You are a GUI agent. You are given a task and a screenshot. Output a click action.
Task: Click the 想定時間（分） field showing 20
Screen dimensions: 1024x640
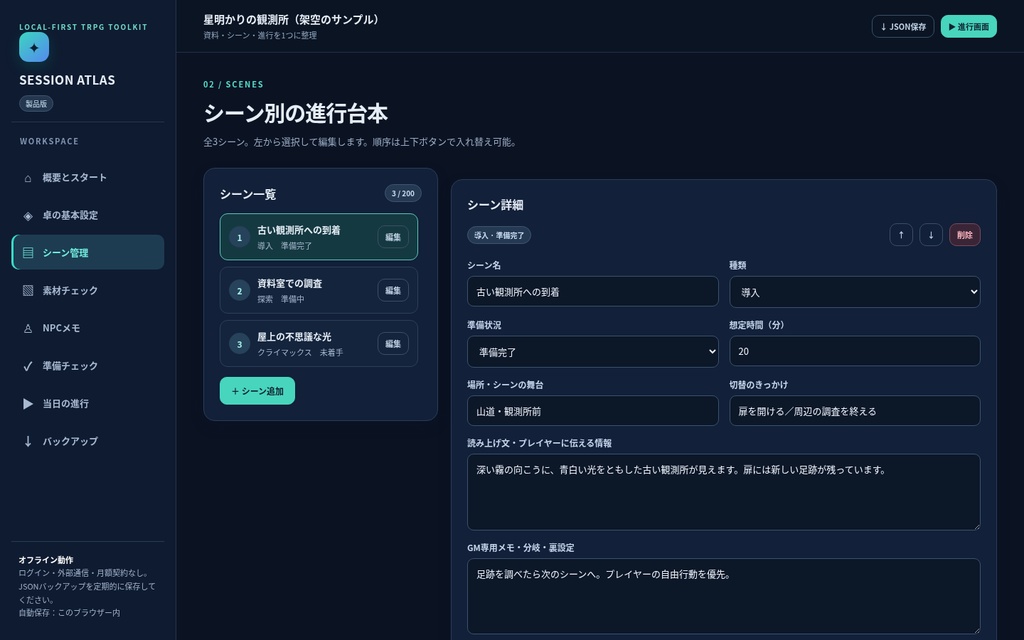(x=855, y=351)
